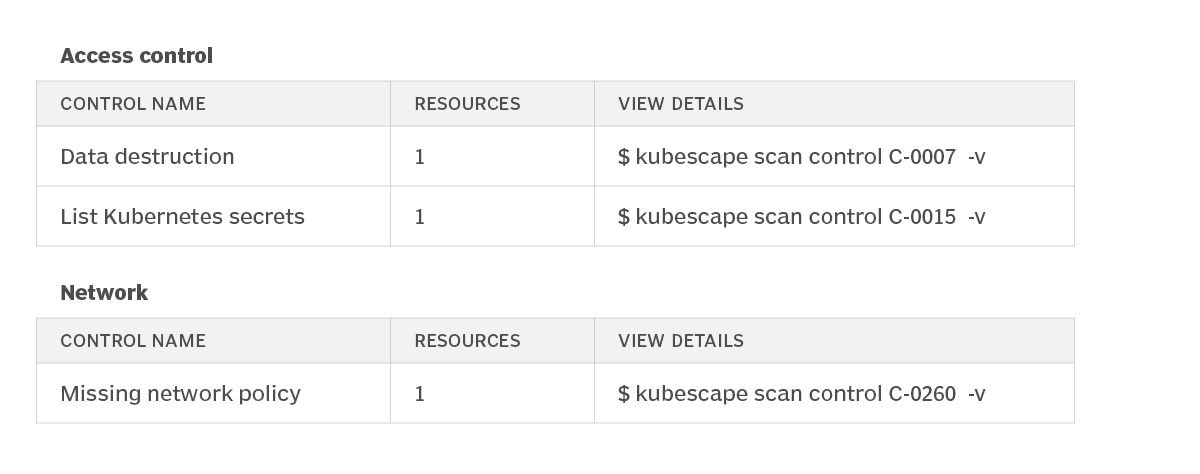Click CONTROL NAME header in Access control table
The width and height of the screenshot is (1200, 474).
pos(133,104)
